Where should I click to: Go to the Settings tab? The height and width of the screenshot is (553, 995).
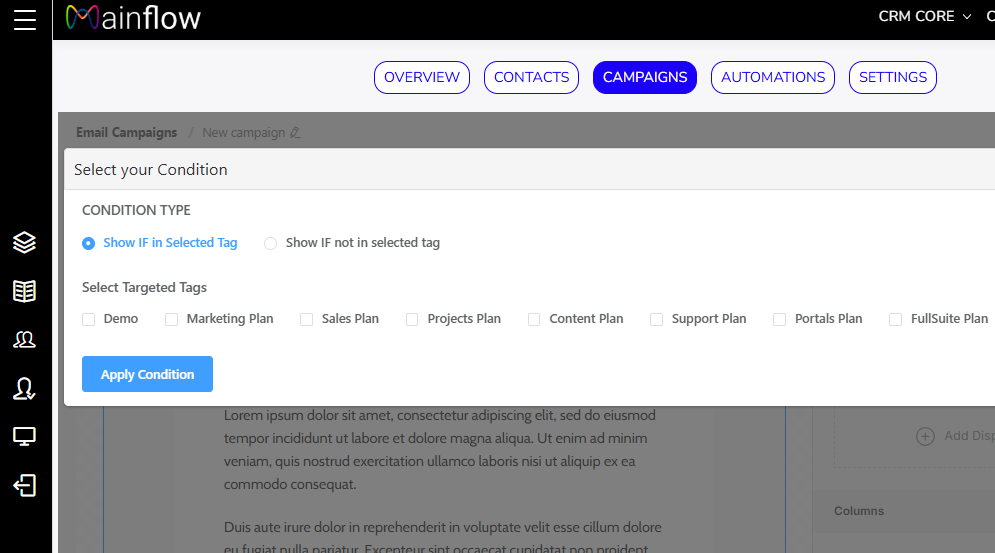click(x=893, y=77)
